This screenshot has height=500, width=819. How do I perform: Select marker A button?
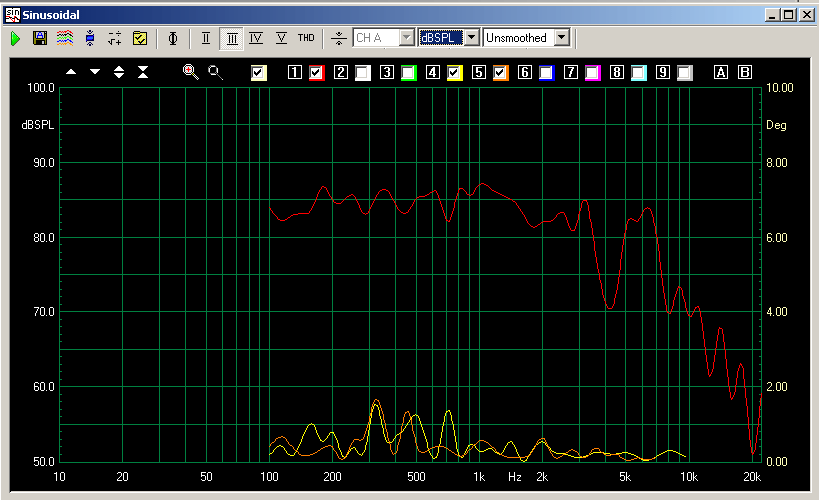pos(720,72)
